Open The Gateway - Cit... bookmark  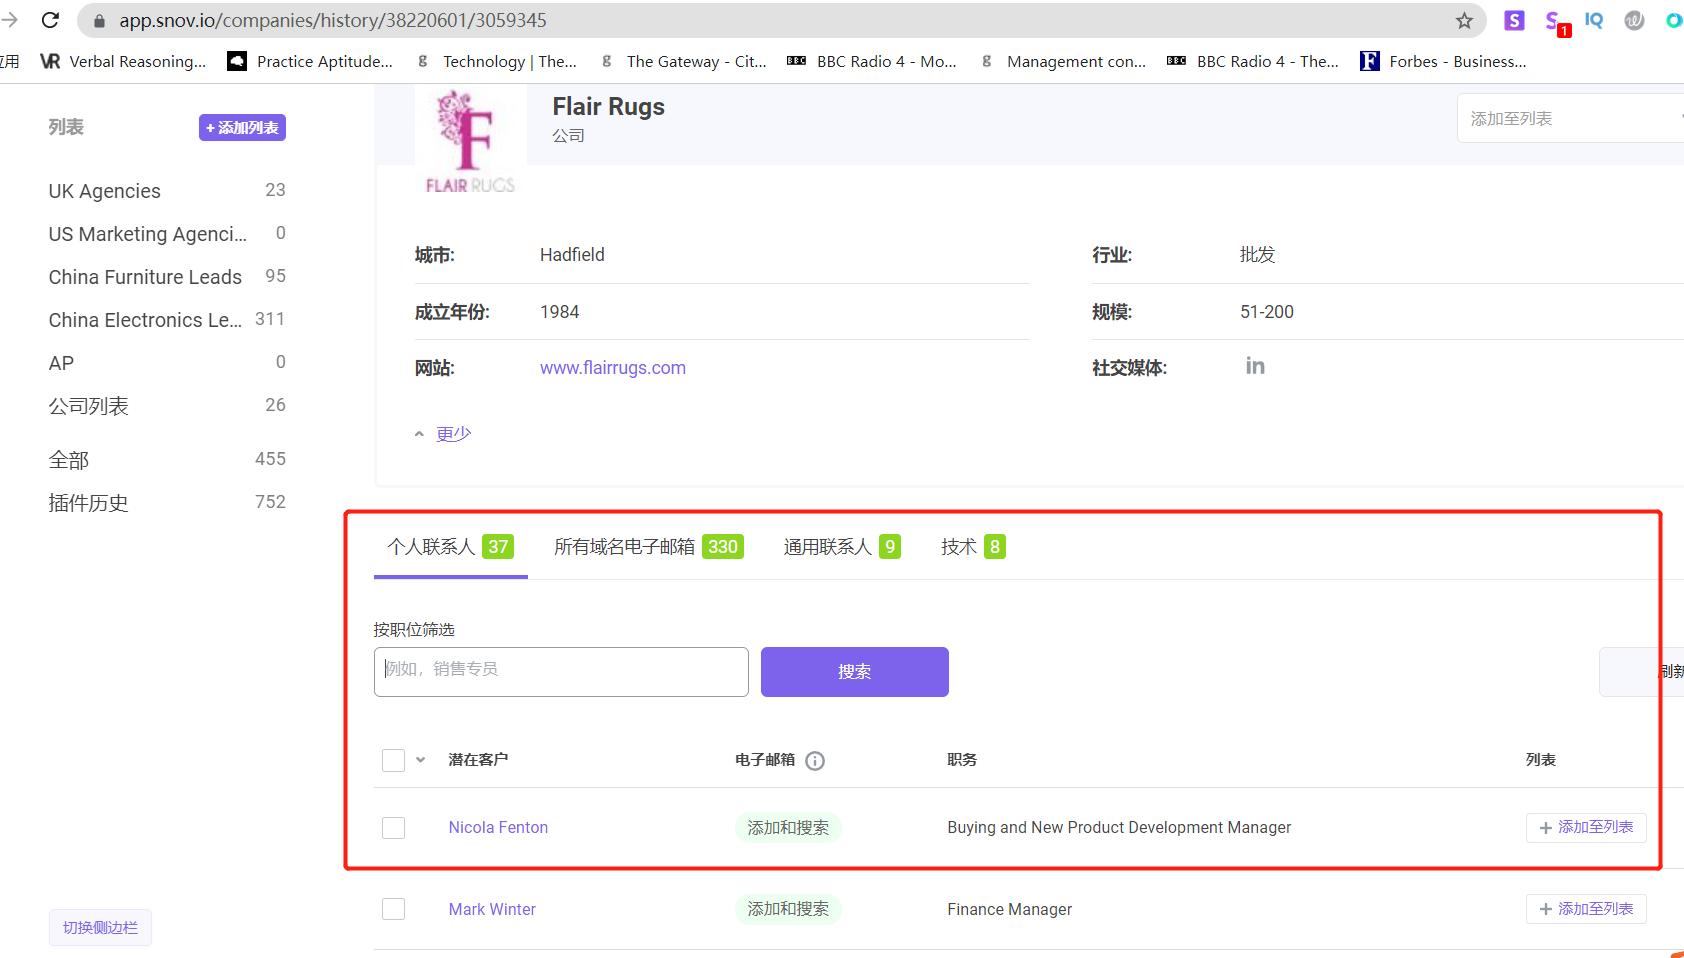tap(683, 61)
